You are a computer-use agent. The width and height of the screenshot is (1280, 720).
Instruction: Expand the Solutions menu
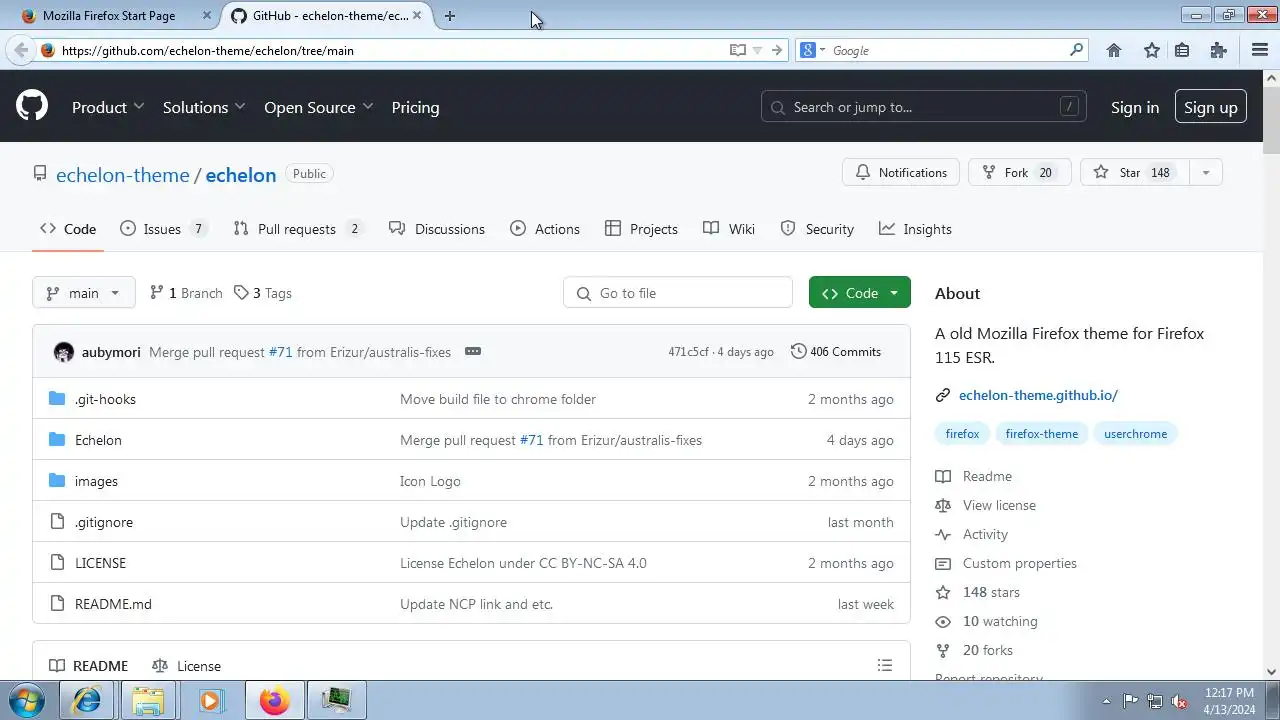(x=204, y=107)
